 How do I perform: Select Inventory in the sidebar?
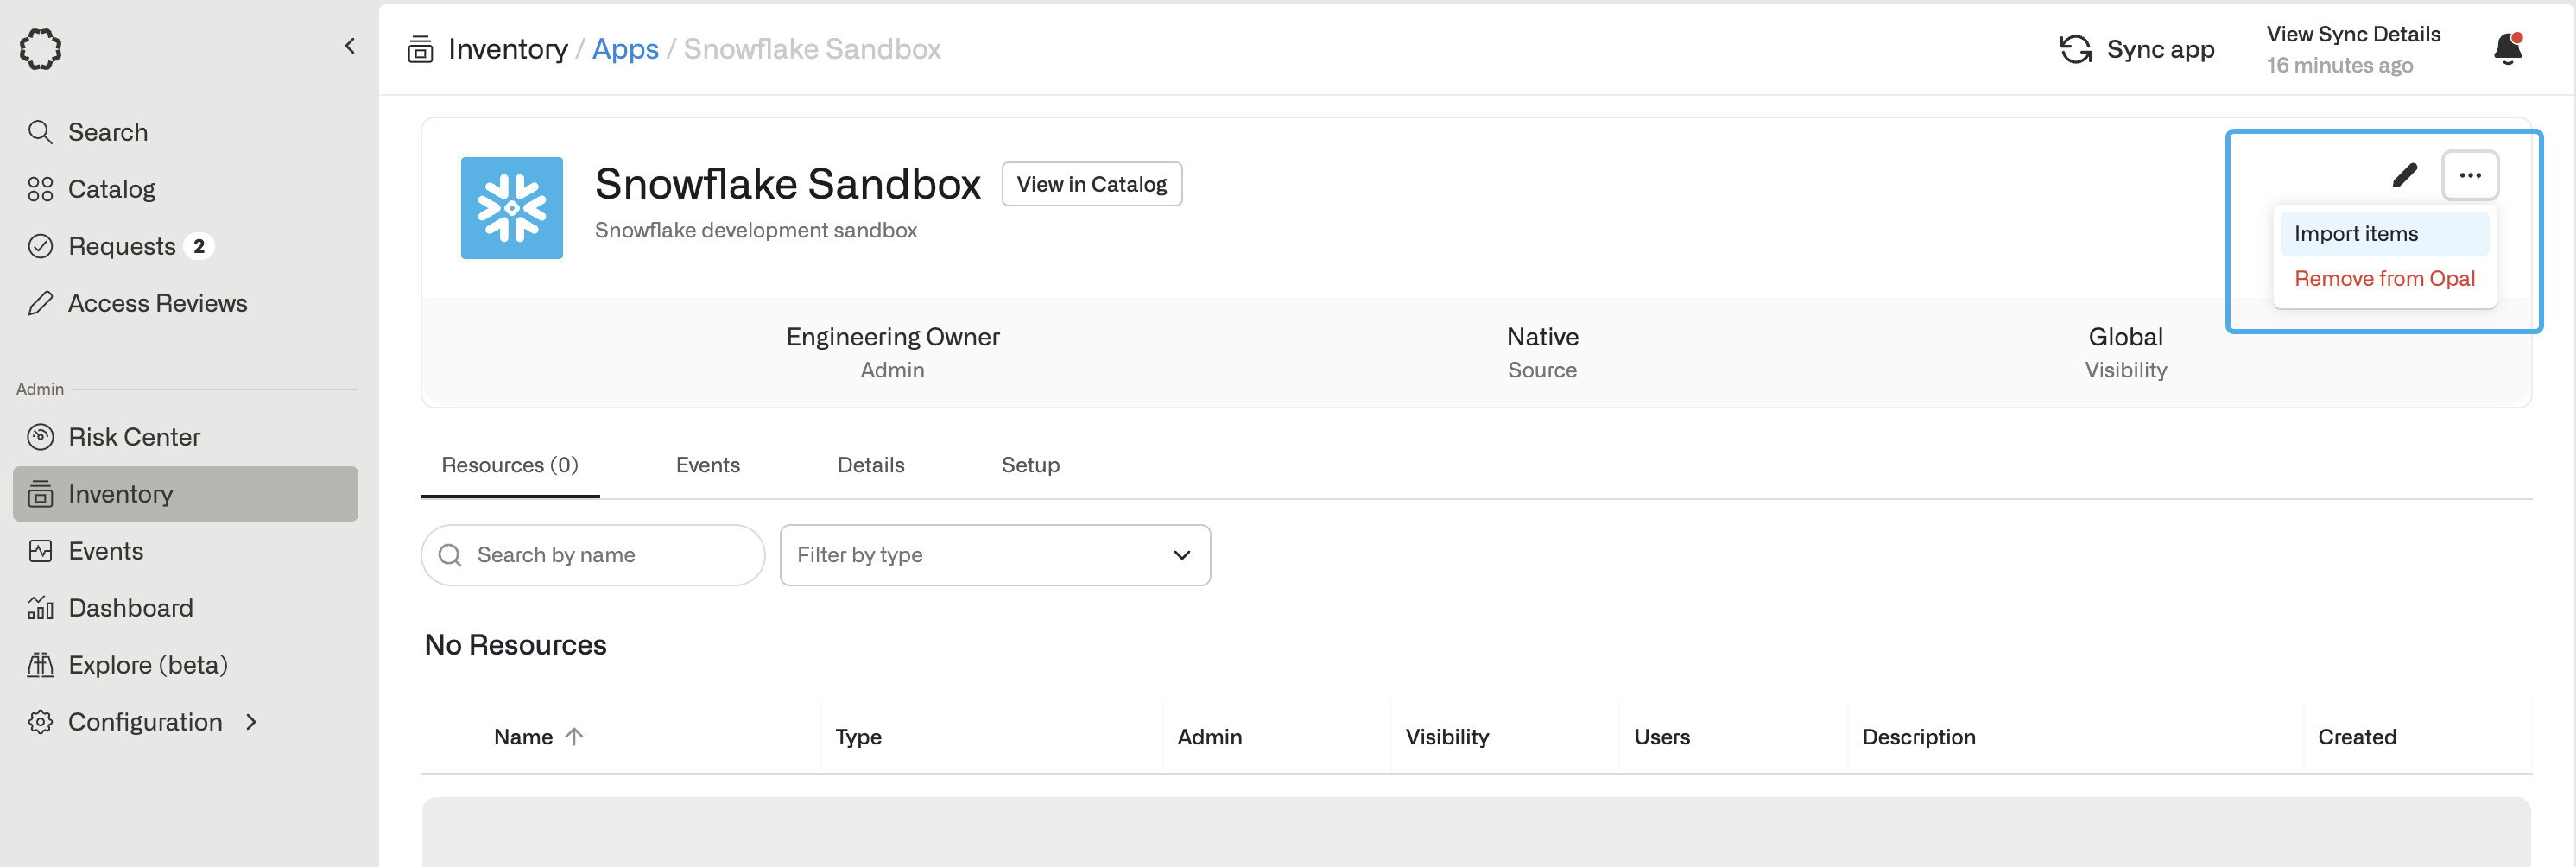(186, 494)
